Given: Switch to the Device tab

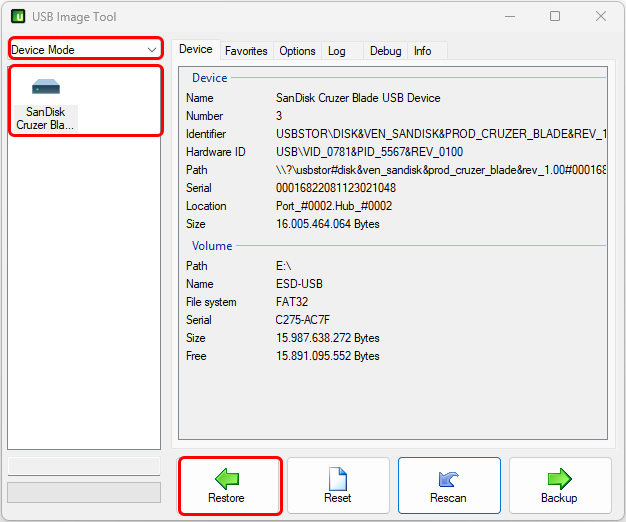Looking at the screenshot, I should click(x=196, y=49).
